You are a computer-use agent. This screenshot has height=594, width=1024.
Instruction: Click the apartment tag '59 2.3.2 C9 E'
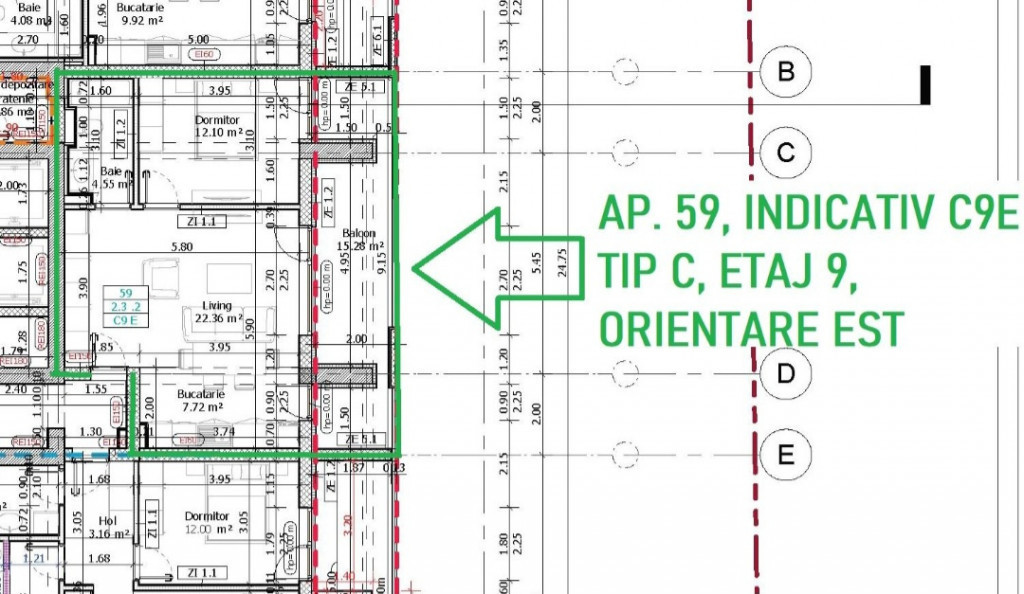point(125,307)
